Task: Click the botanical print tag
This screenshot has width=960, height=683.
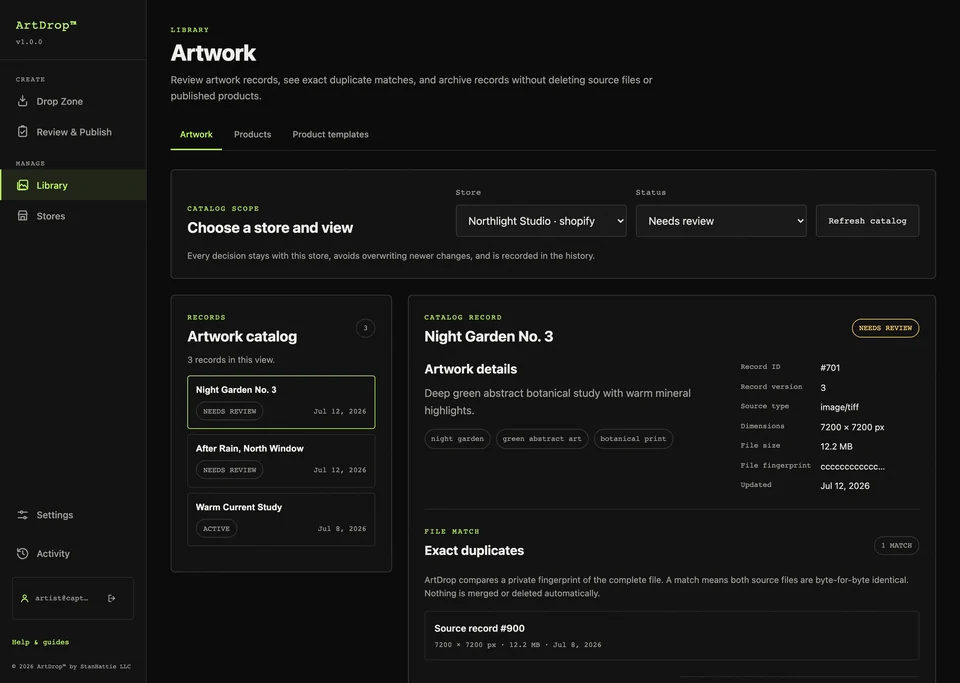Action: click(633, 439)
